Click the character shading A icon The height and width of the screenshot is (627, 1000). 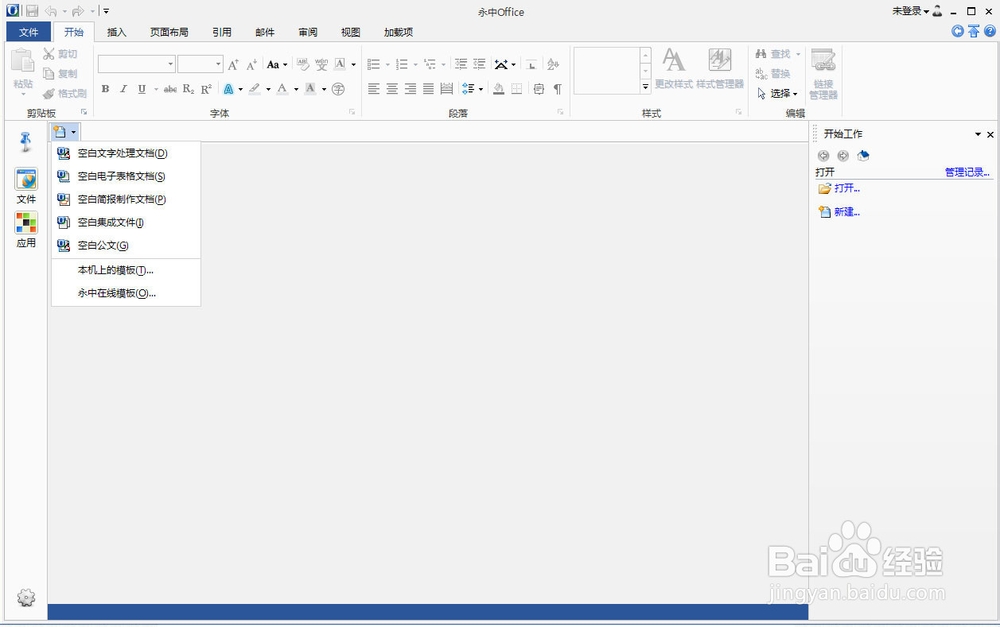click(x=311, y=89)
